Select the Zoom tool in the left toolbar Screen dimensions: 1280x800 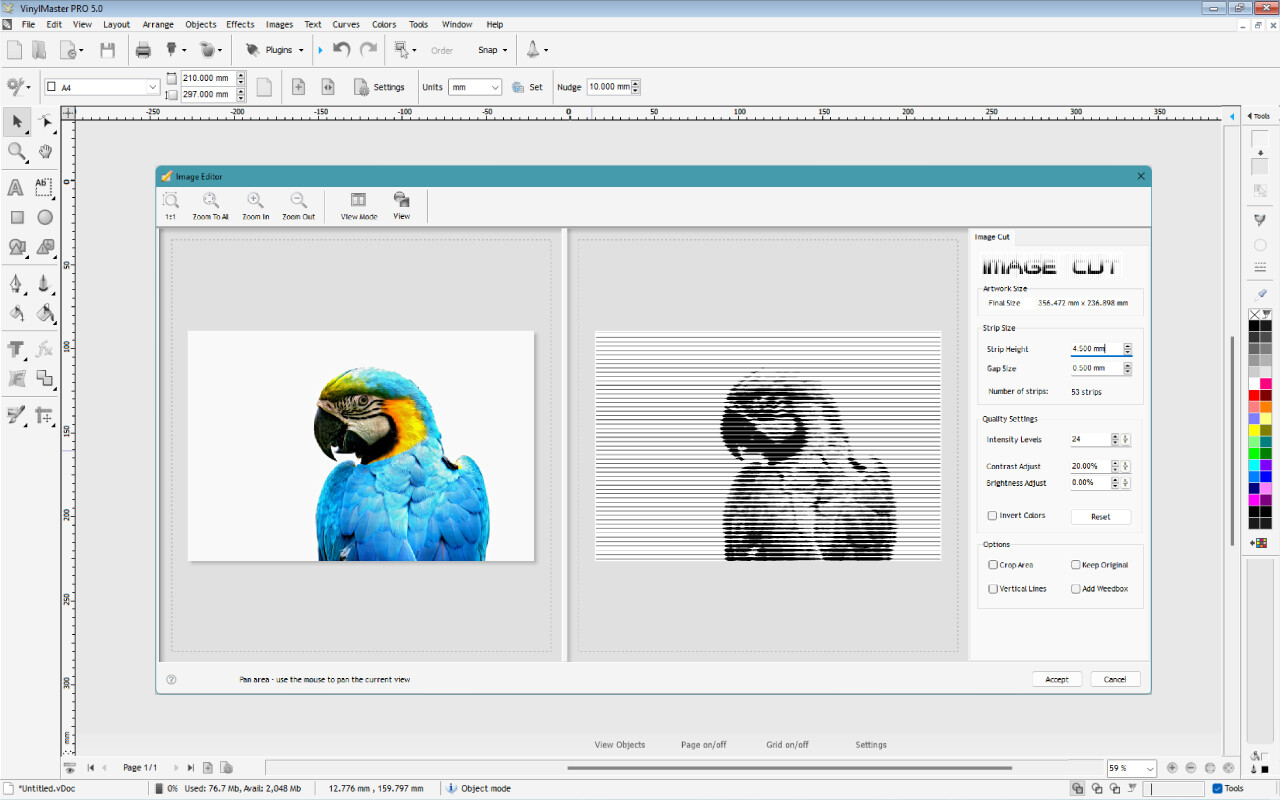click(16, 152)
